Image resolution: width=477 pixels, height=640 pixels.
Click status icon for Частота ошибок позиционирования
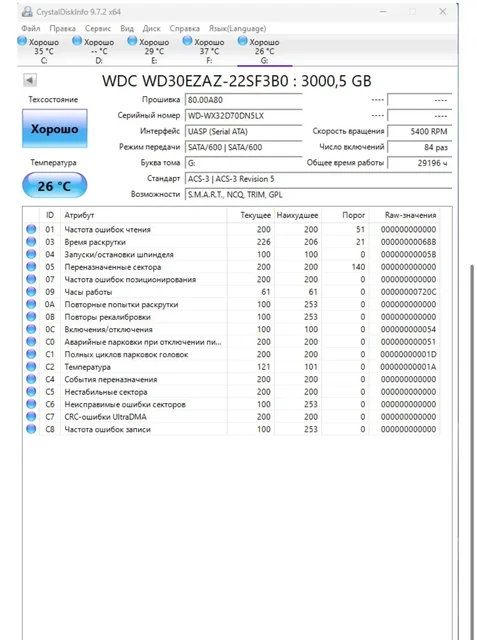coord(31,279)
